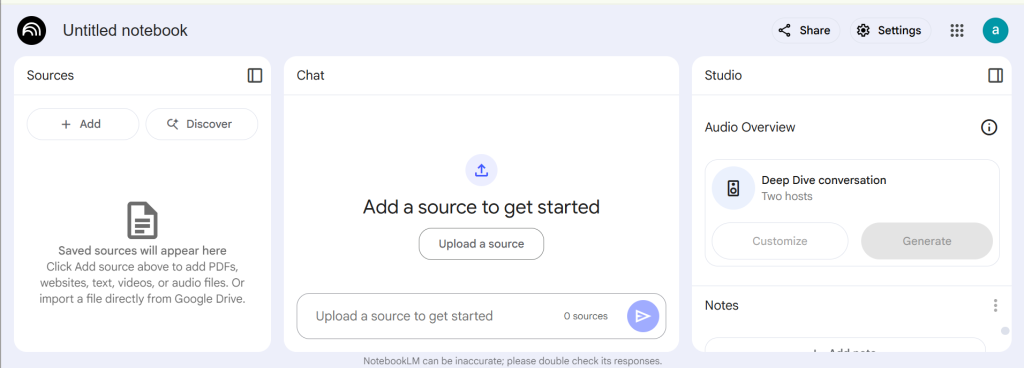The image size is (1024, 368).
Task: Click the NotebookLM logo icon
Action: coord(31,30)
